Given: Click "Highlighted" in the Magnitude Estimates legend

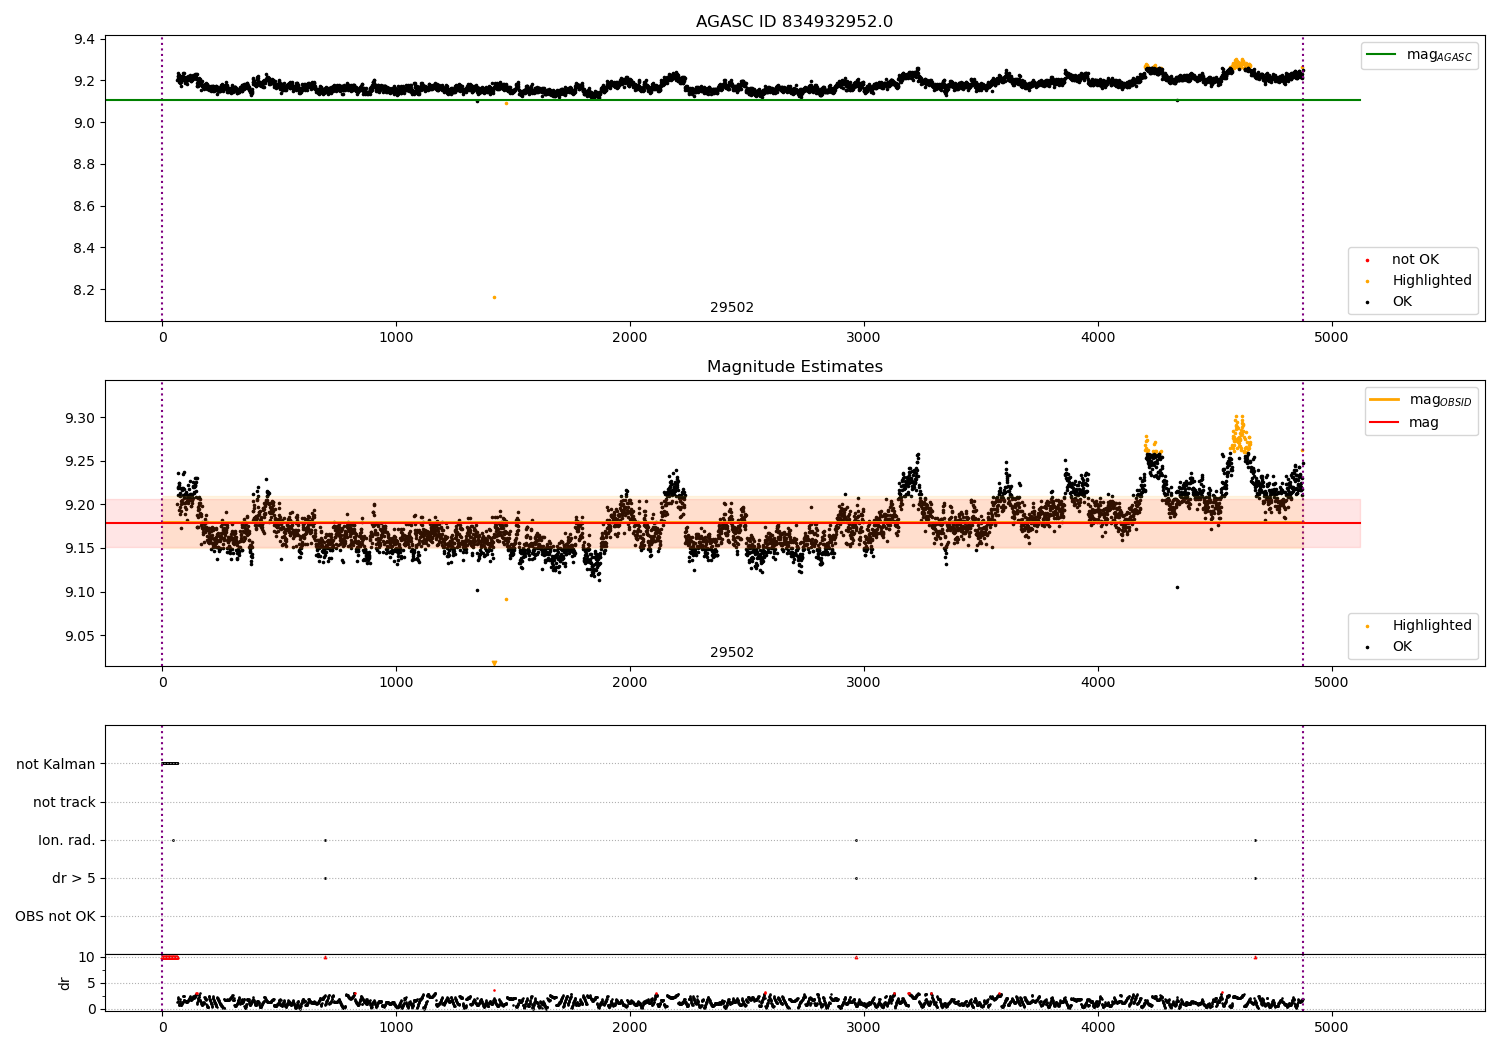Looking at the screenshot, I should (x=1432, y=626).
